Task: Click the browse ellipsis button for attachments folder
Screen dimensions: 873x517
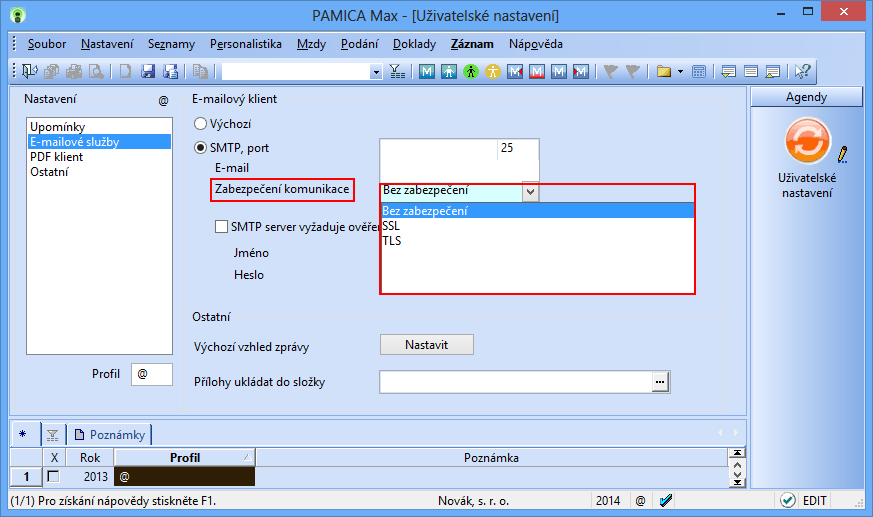Action: [x=660, y=382]
